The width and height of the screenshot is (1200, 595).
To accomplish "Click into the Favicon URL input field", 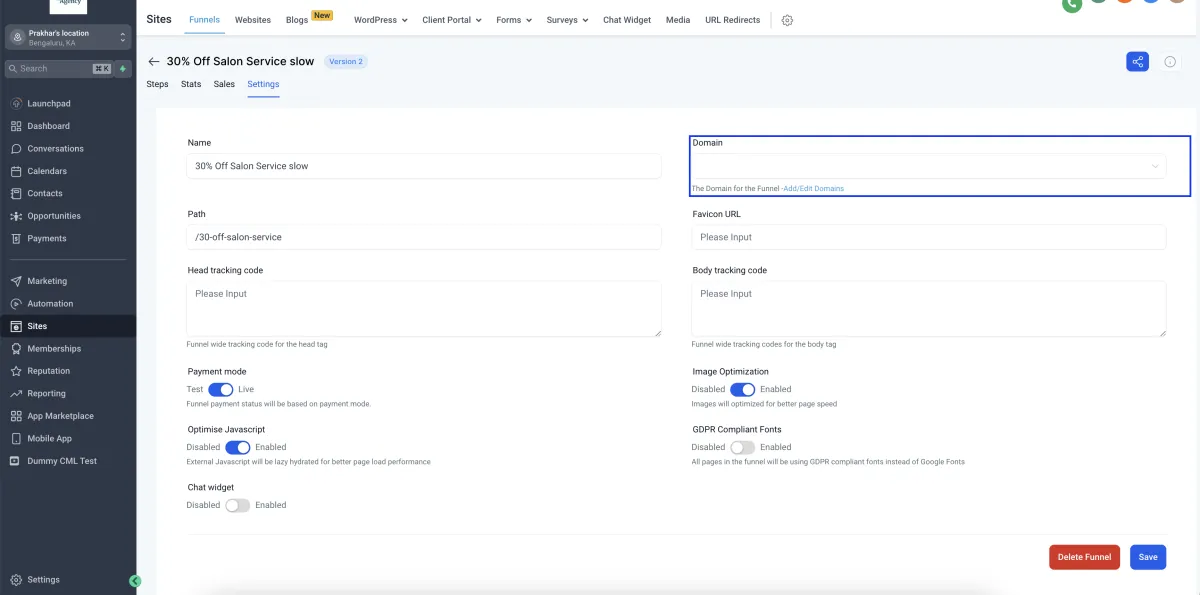I will (928, 237).
